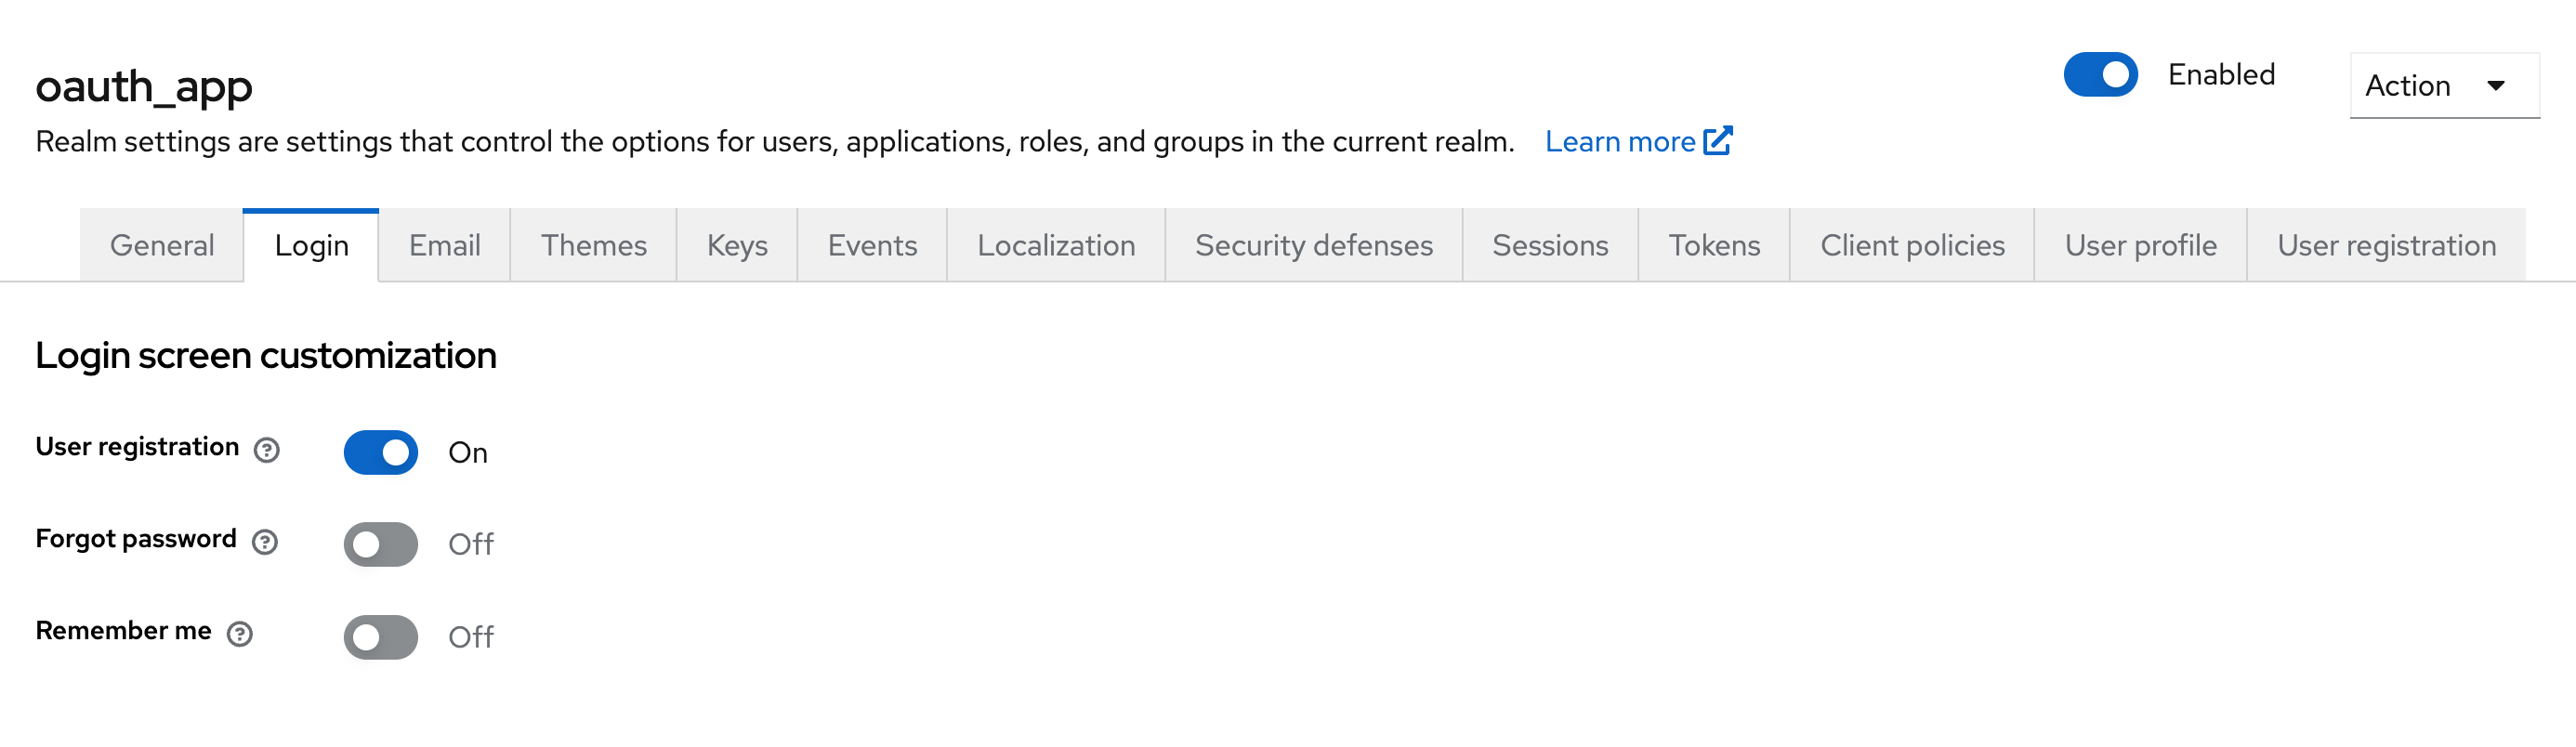
Task: Switch to the General tab
Action: pyautogui.click(x=162, y=245)
